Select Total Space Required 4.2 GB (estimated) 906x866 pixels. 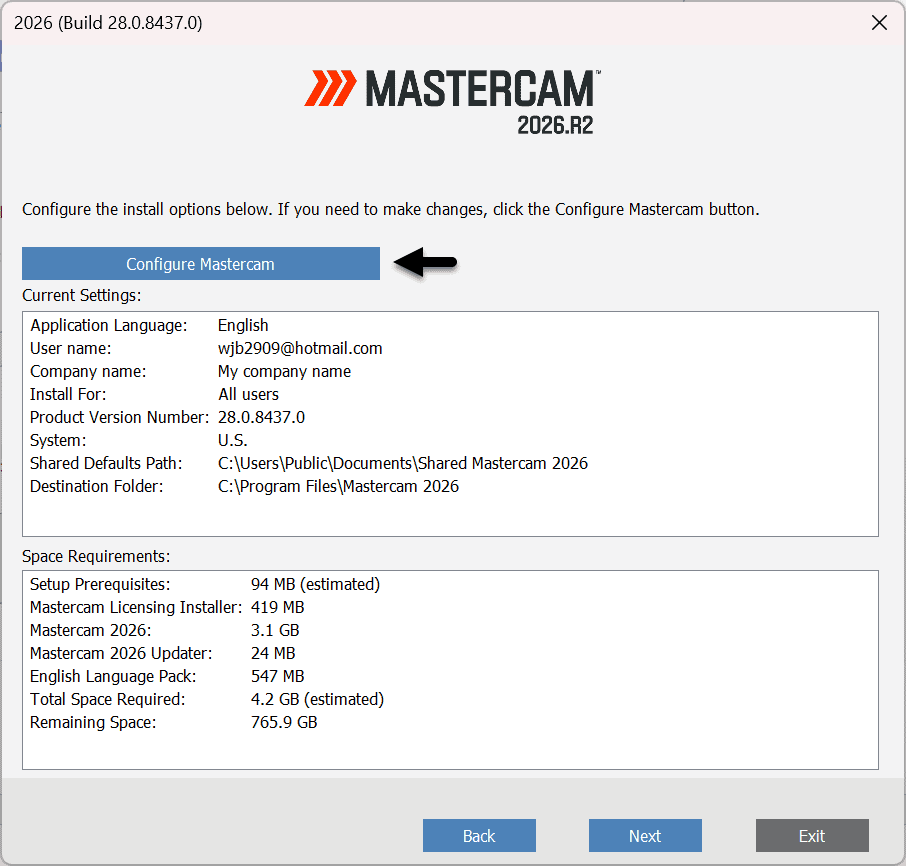(317, 699)
